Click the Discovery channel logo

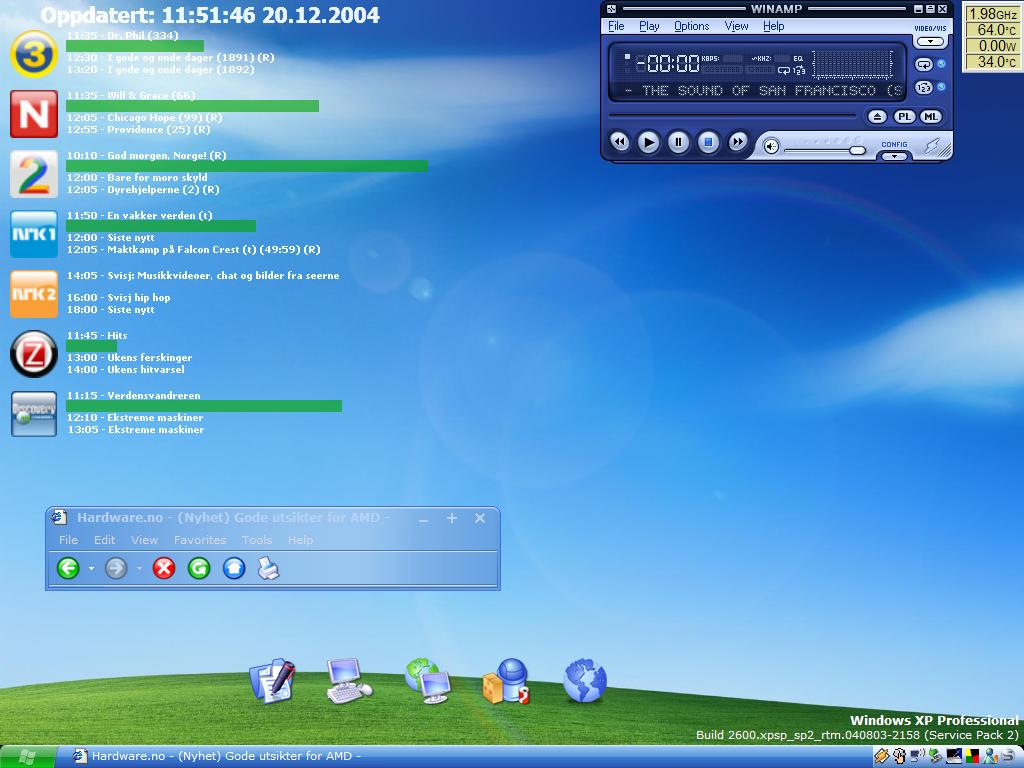pyautogui.click(x=34, y=414)
